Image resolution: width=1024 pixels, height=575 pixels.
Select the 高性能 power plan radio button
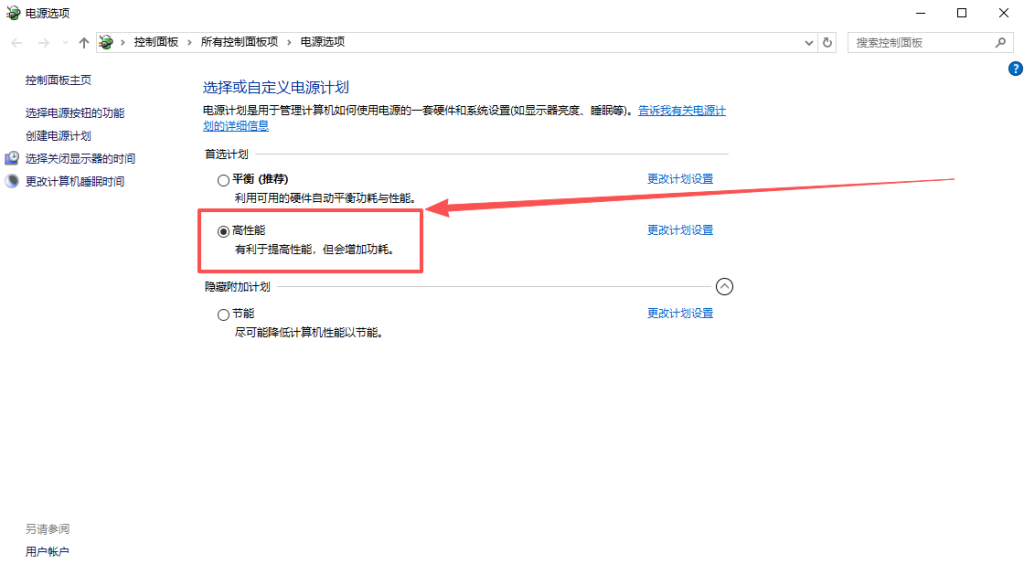point(223,231)
